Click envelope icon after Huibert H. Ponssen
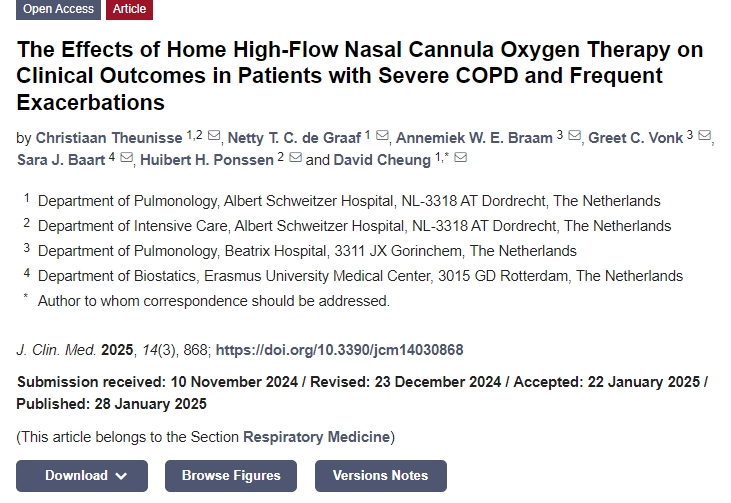 [296, 159]
